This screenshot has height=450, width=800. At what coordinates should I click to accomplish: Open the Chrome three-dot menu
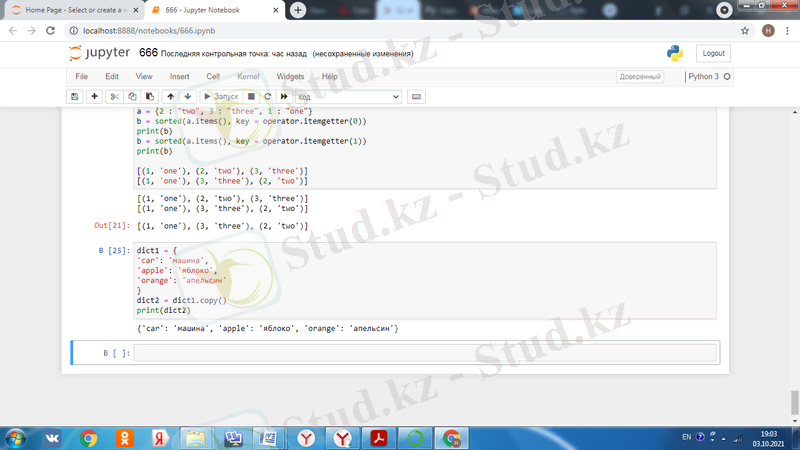787,31
